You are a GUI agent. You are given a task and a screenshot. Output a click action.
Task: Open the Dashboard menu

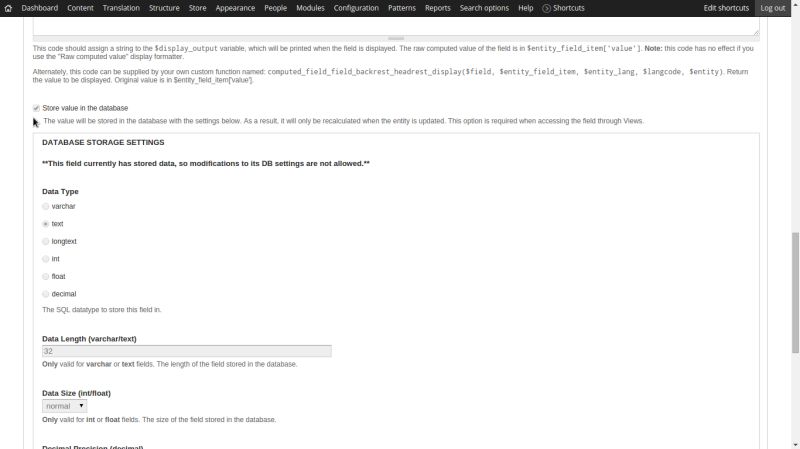click(40, 8)
